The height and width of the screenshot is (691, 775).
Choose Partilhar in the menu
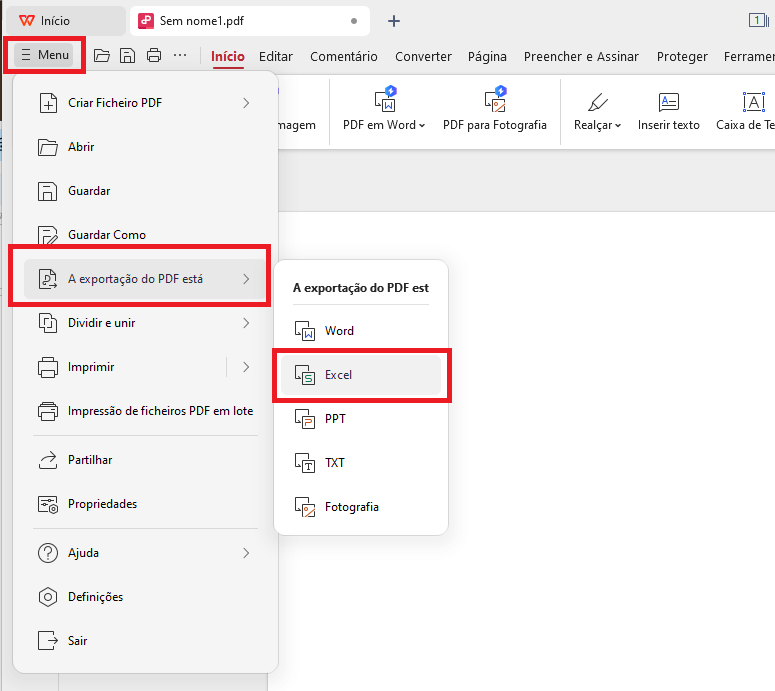pos(145,460)
